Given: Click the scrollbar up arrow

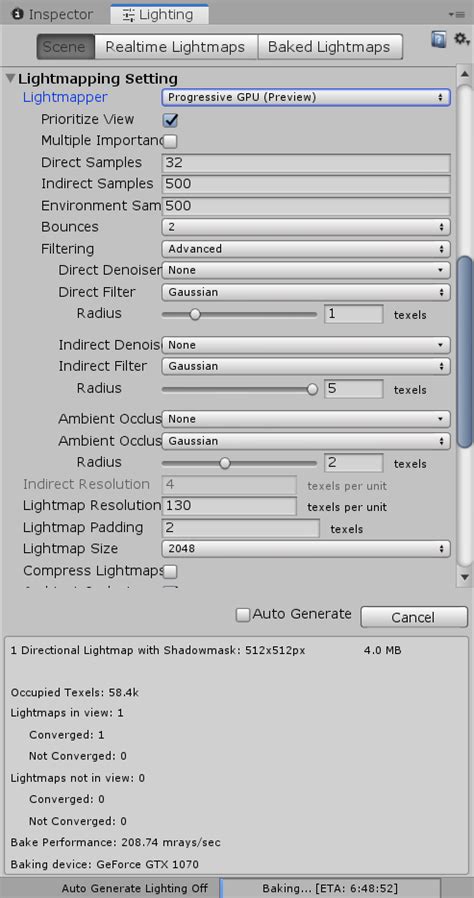Looking at the screenshot, I should coord(464,76).
